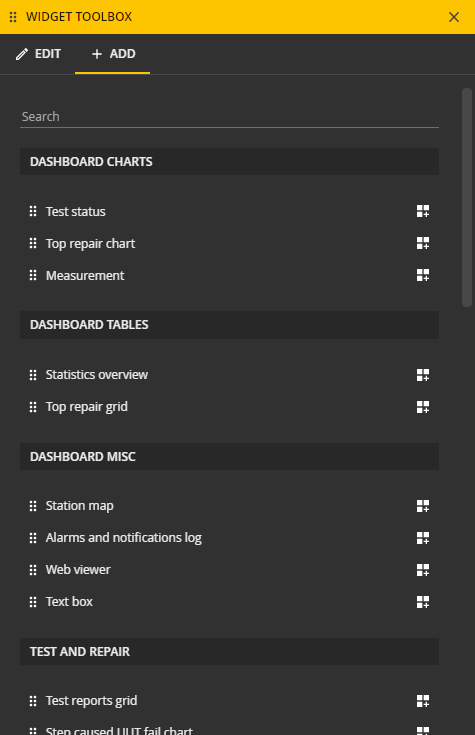Add the Top repair chart widget
The width and height of the screenshot is (475, 735).
coord(422,243)
